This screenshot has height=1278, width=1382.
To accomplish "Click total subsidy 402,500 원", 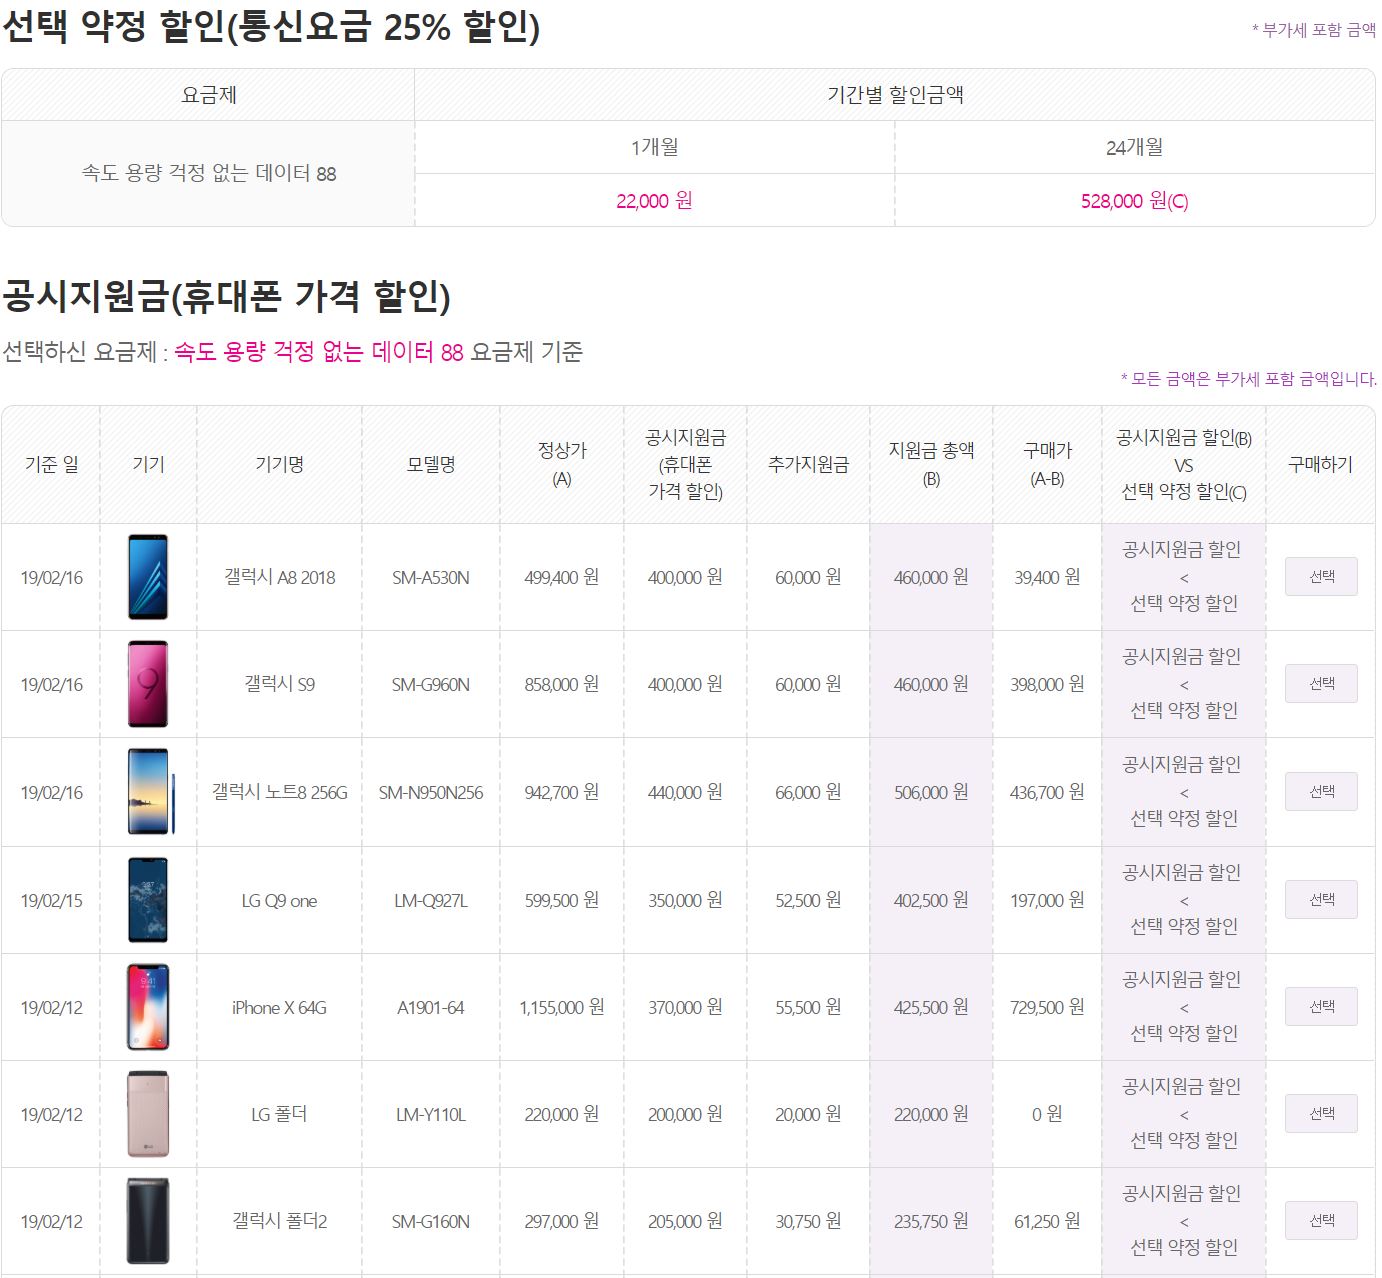I will click(931, 900).
